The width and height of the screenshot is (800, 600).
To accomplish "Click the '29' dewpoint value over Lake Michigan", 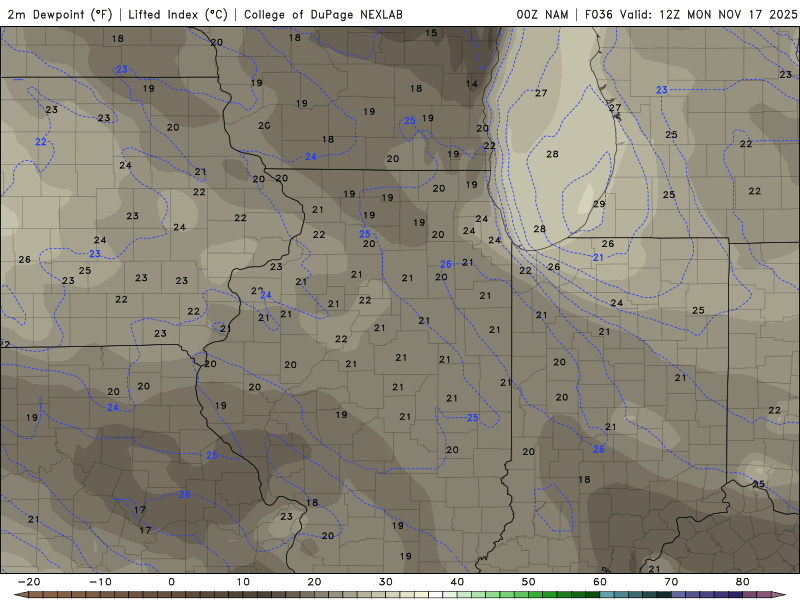I will (x=599, y=204).
